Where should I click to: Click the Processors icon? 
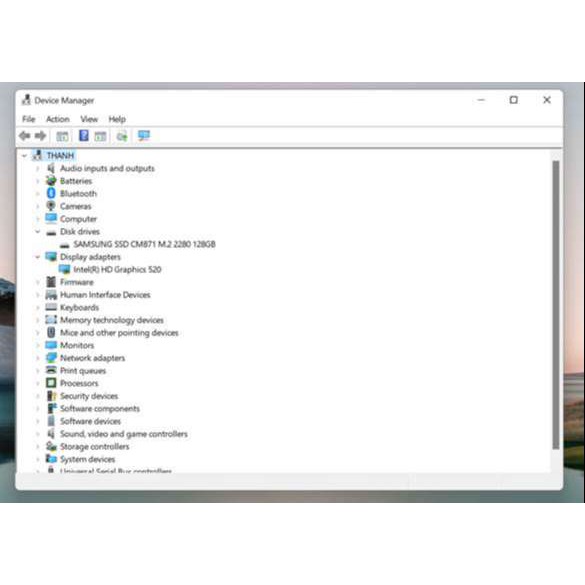tap(51, 383)
